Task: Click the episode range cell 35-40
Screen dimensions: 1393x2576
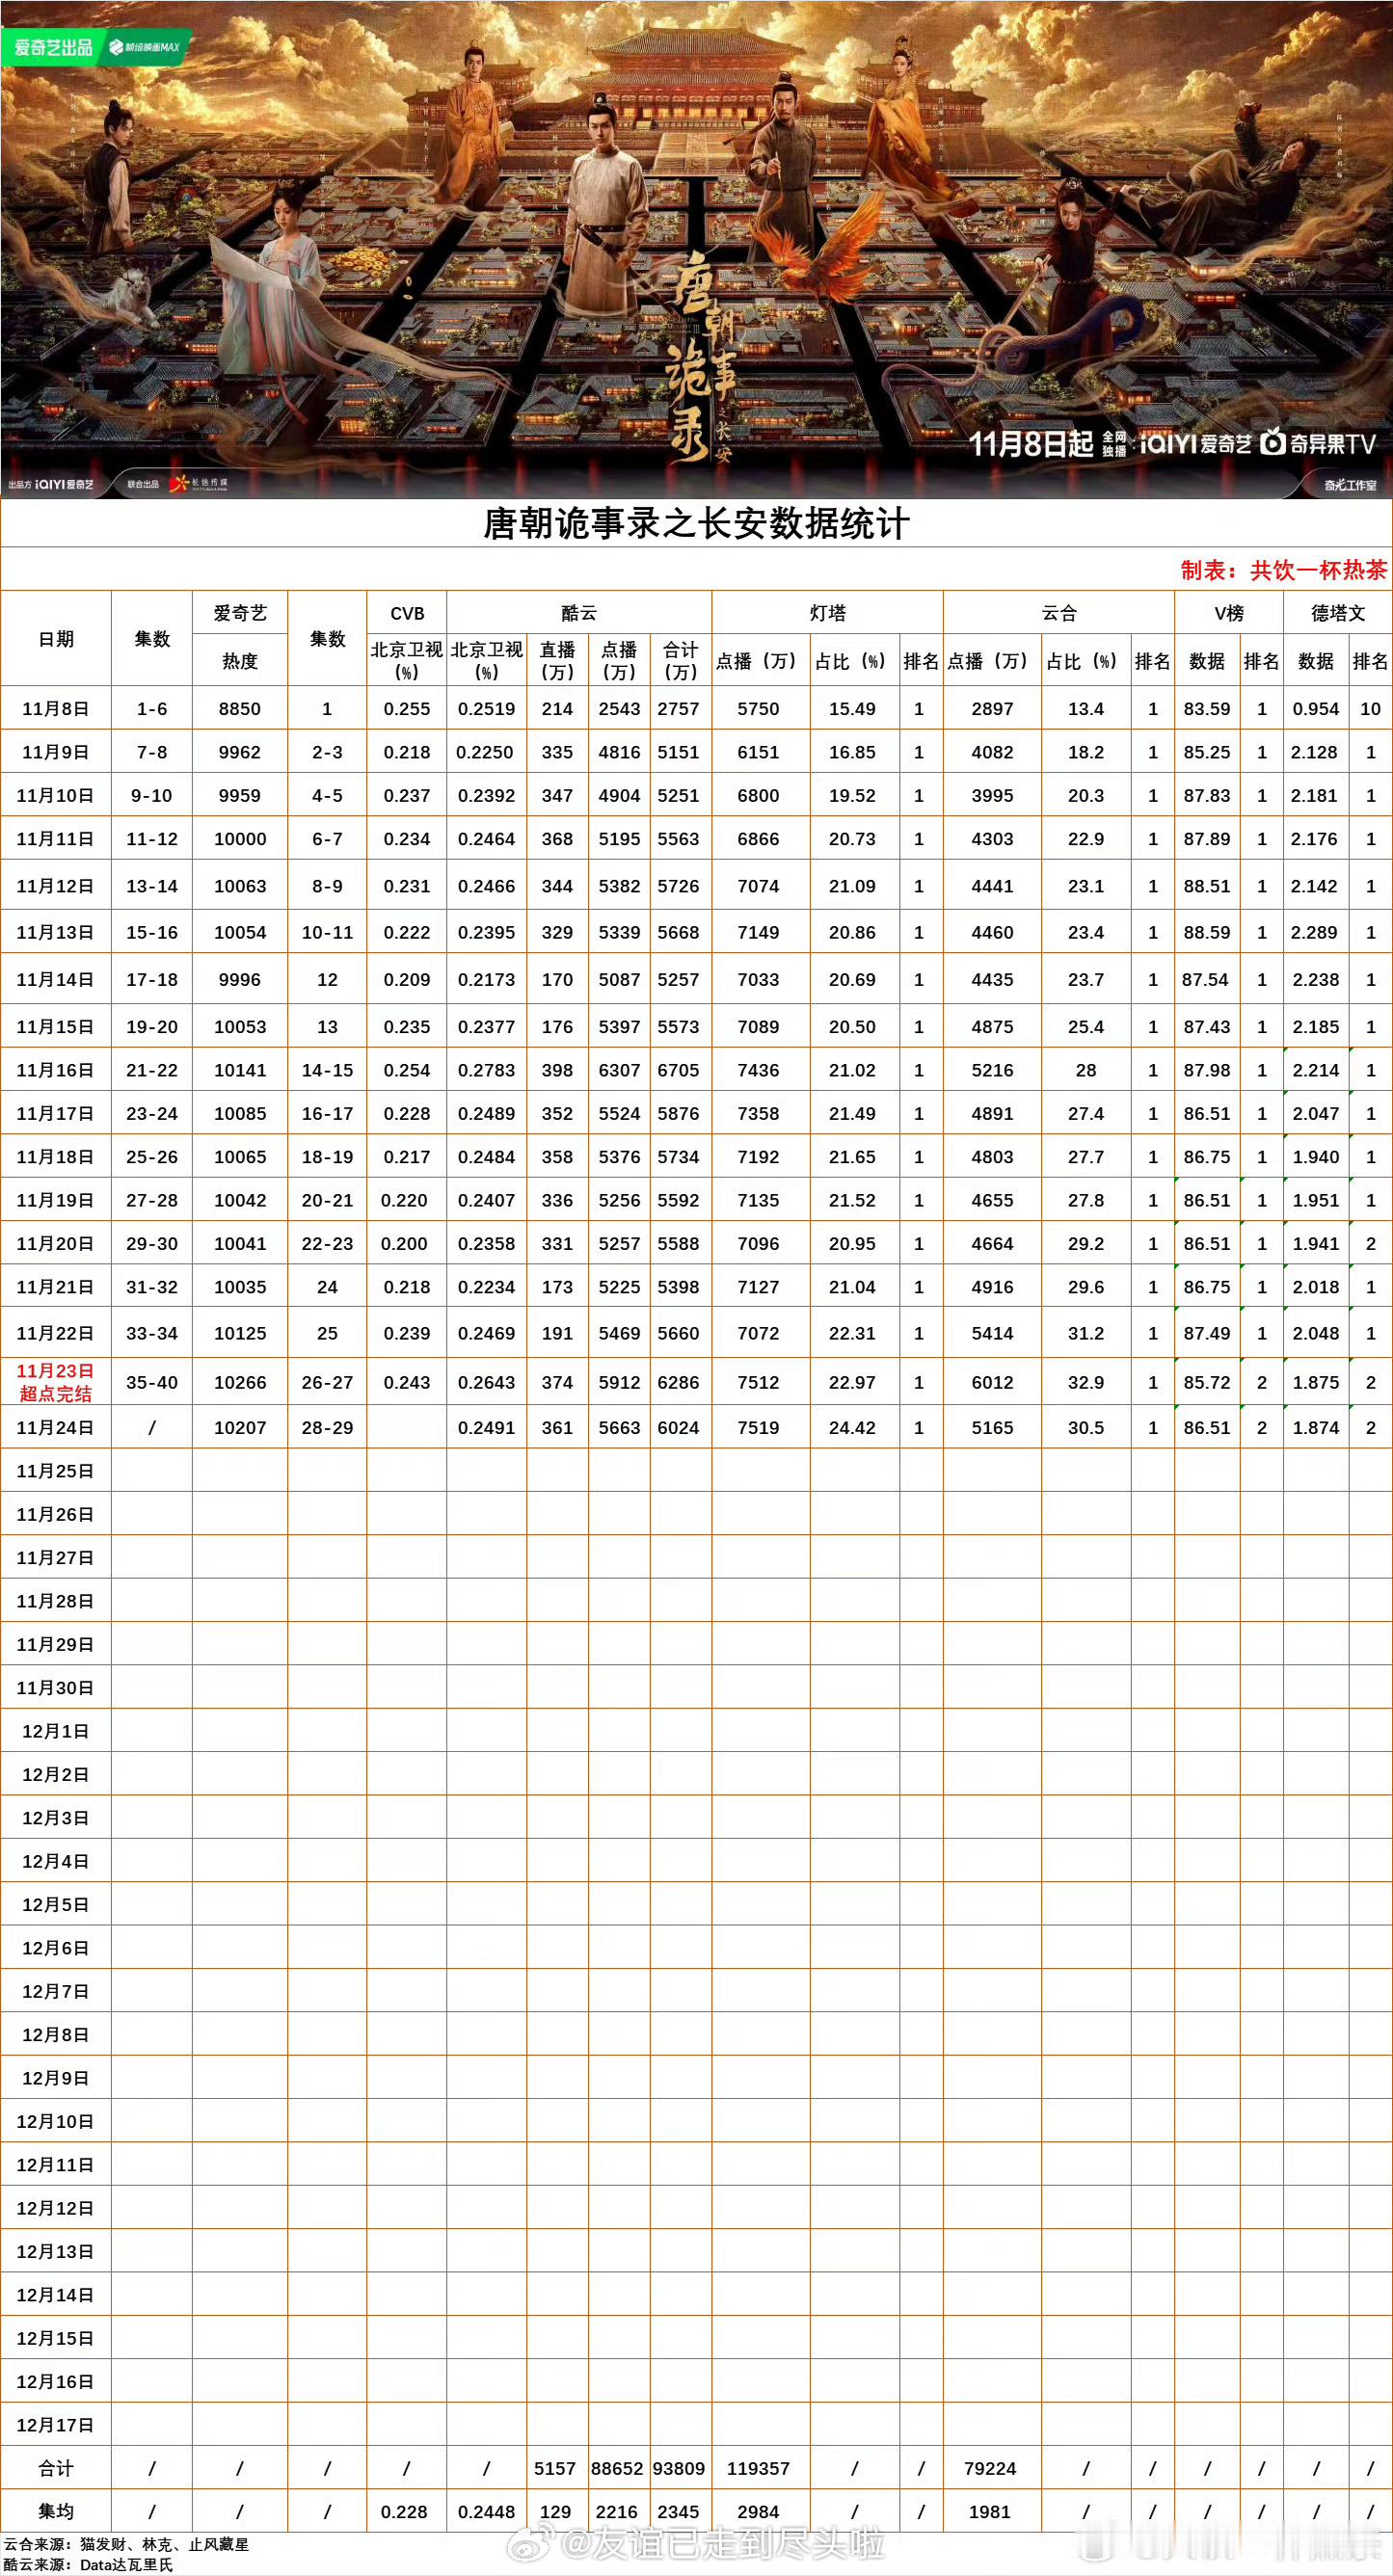Action: pyautogui.click(x=152, y=1383)
